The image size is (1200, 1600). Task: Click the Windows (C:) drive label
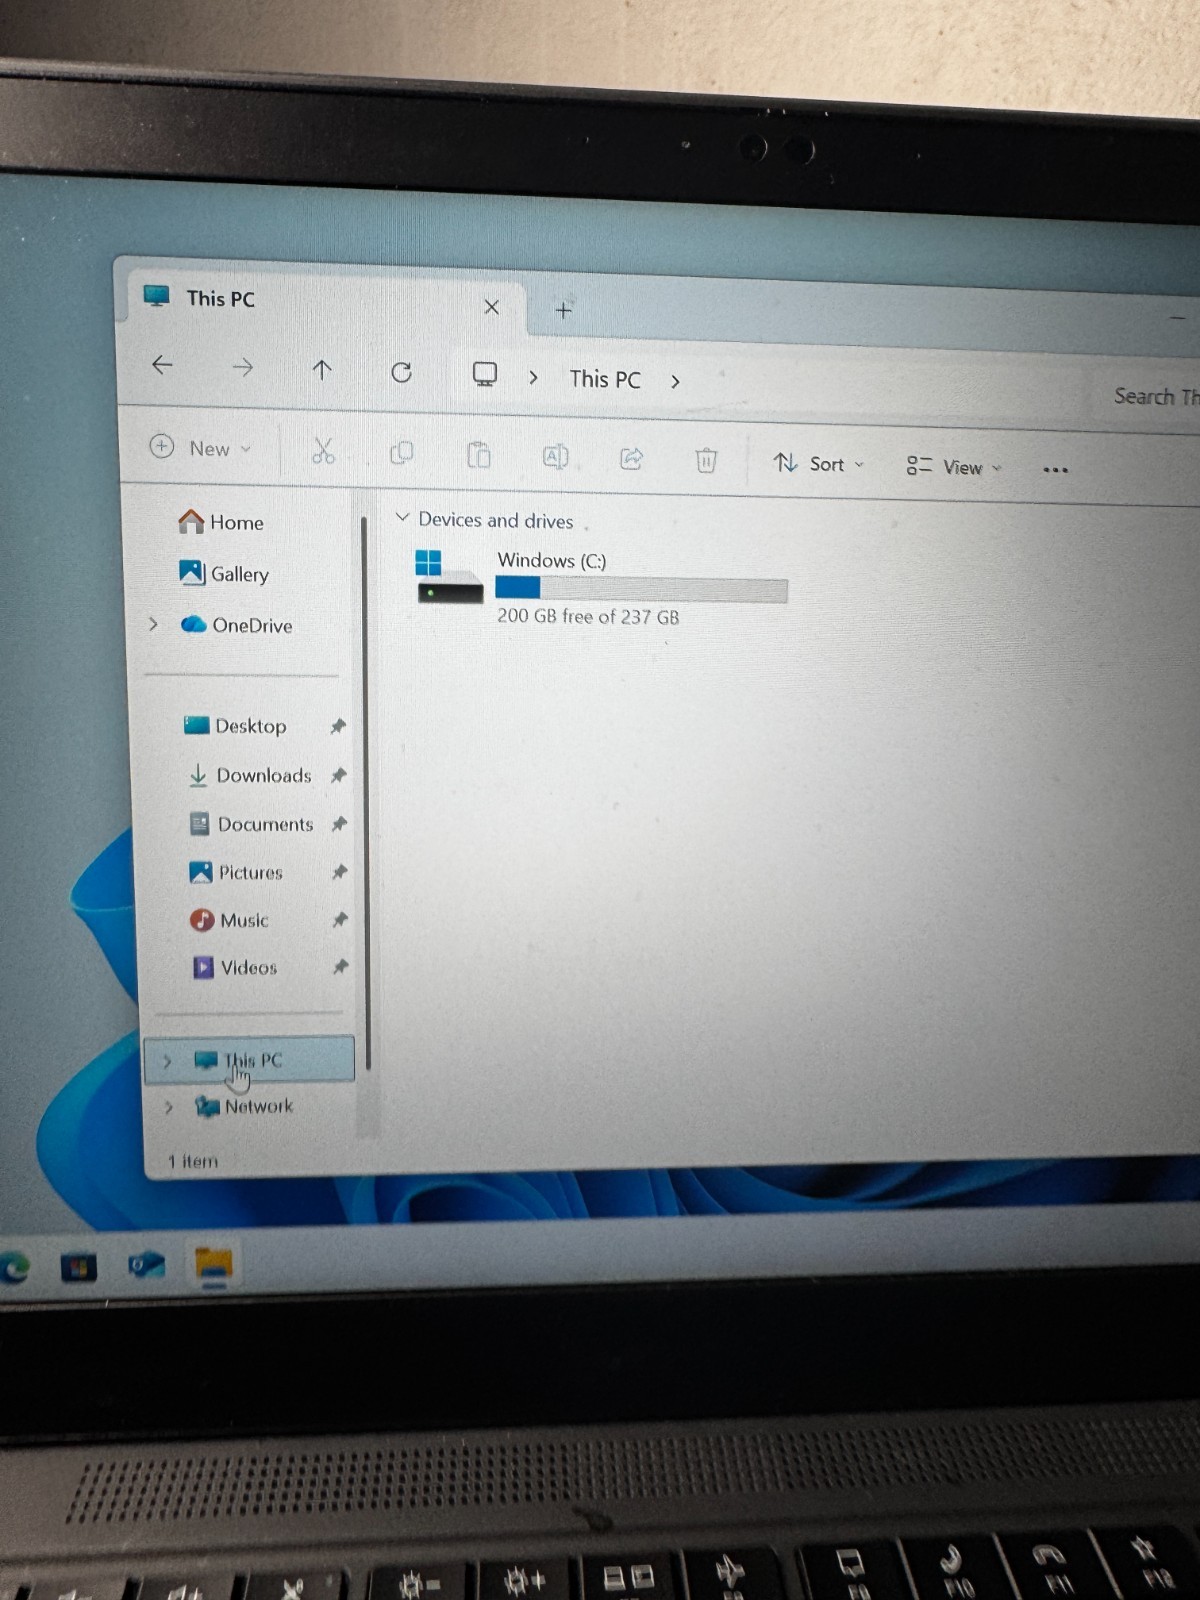(552, 560)
